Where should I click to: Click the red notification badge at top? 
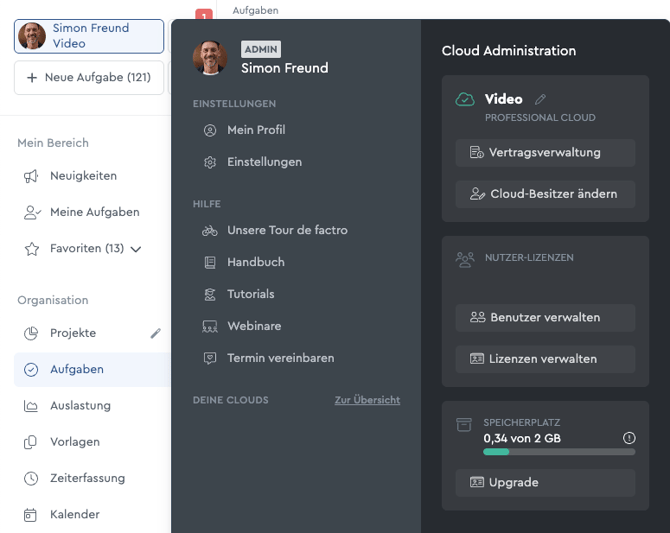(x=204, y=14)
